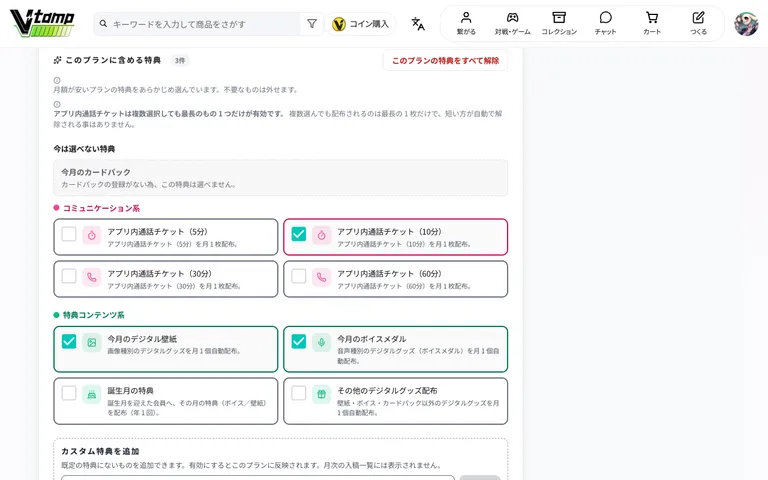The width and height of the screenshot is (768, 480).
Task: Open the language translation icon
Action: click(x=418, y=24)
